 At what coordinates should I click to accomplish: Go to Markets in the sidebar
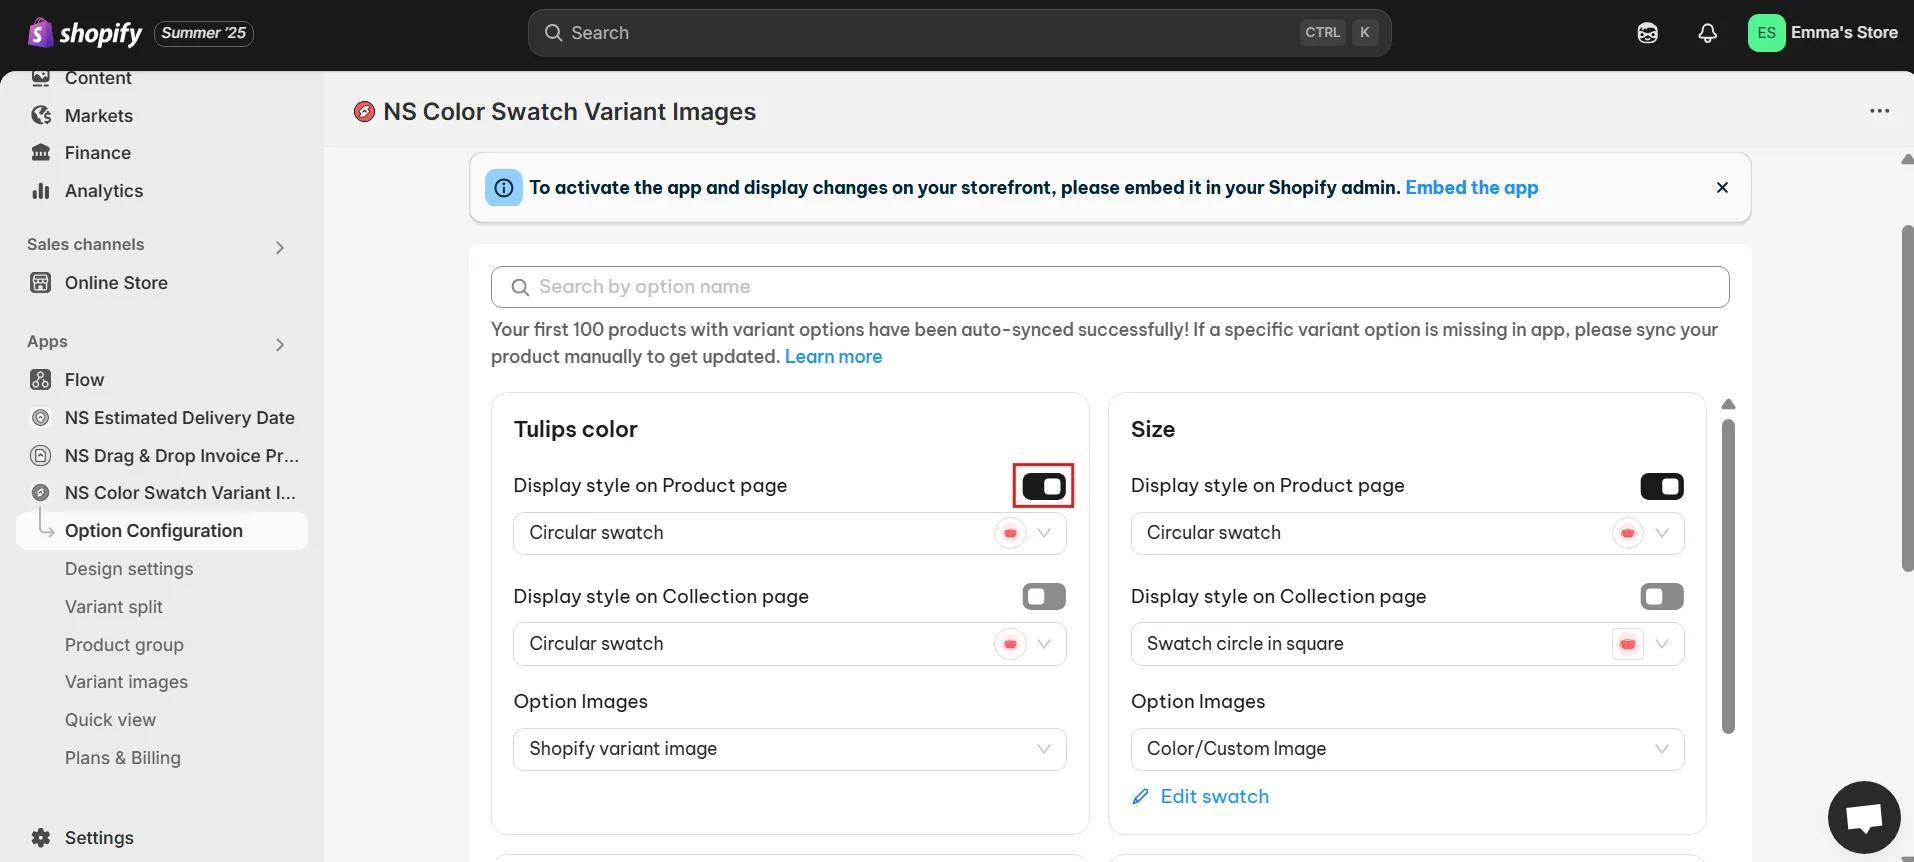[99, 116]
